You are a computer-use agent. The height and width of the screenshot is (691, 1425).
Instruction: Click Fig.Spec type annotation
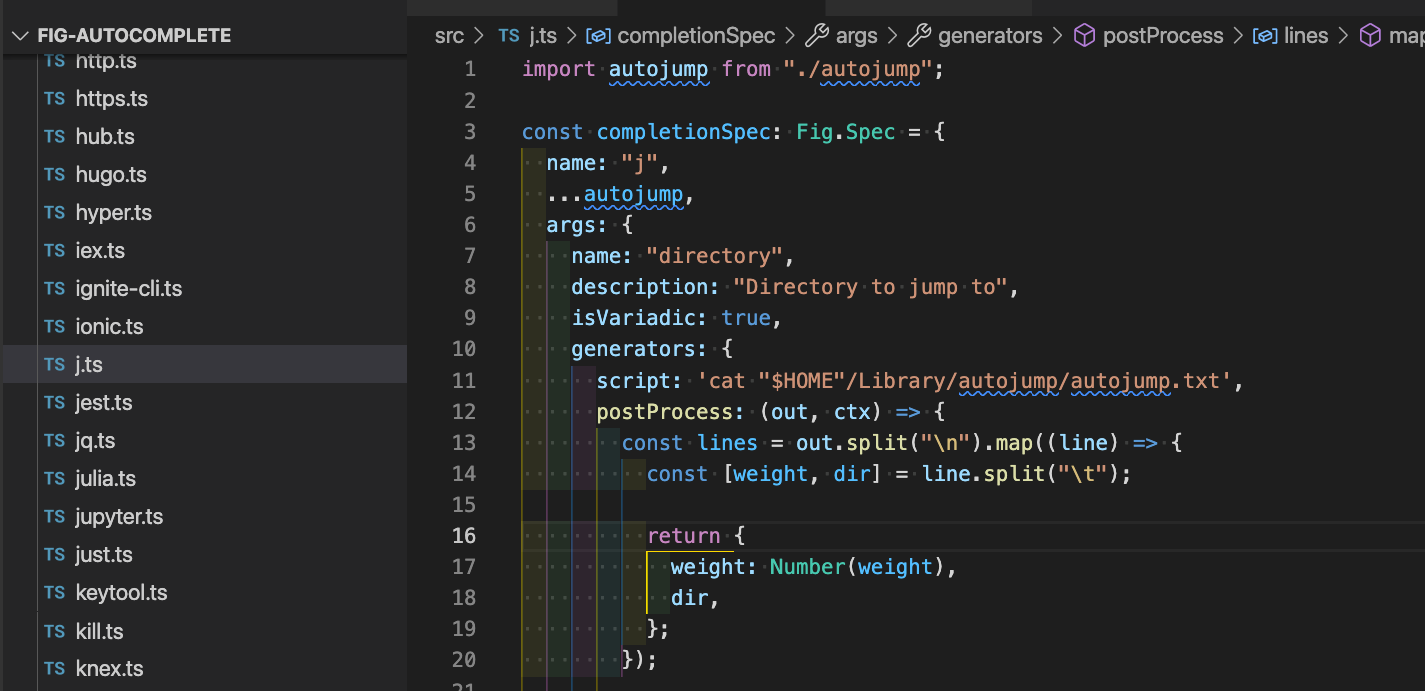(846, 131)
